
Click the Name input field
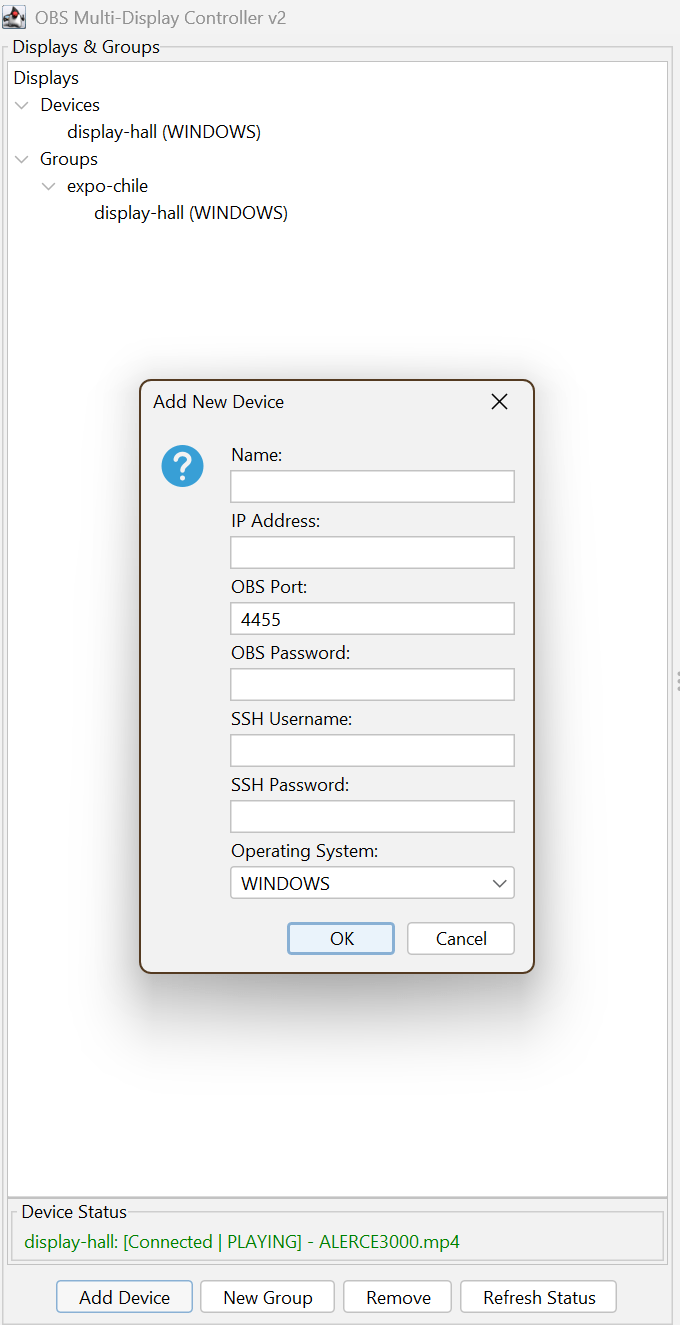click(x=372, y=487)
